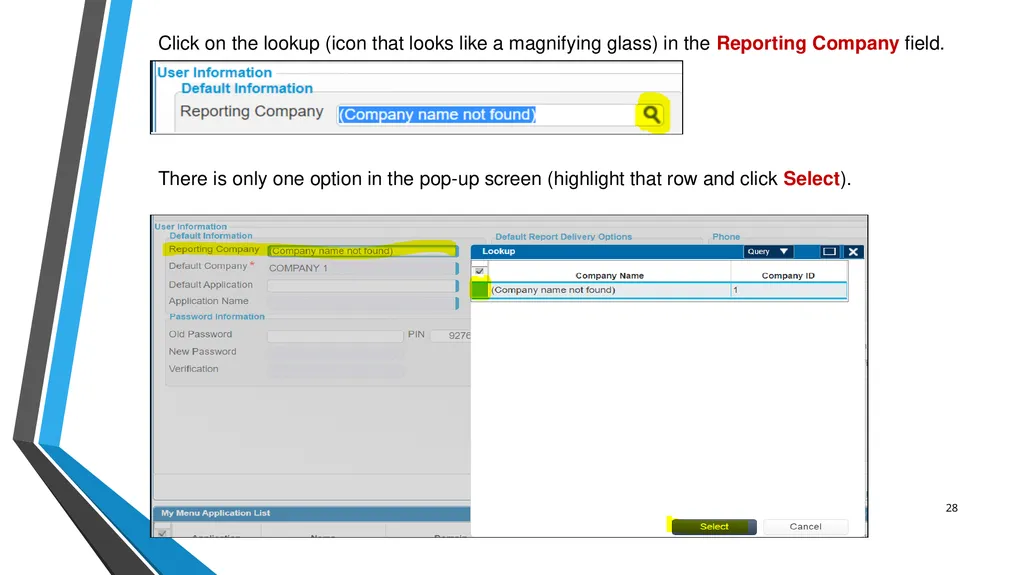Tick the header checkbox in Lookup grid
1024x575 pixels.
point(479,271)
